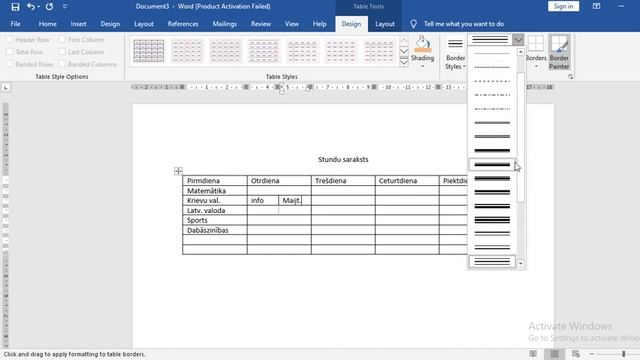Click the Ribbon Display Options icon
The image size is (640, 360).
click(596, 6)
